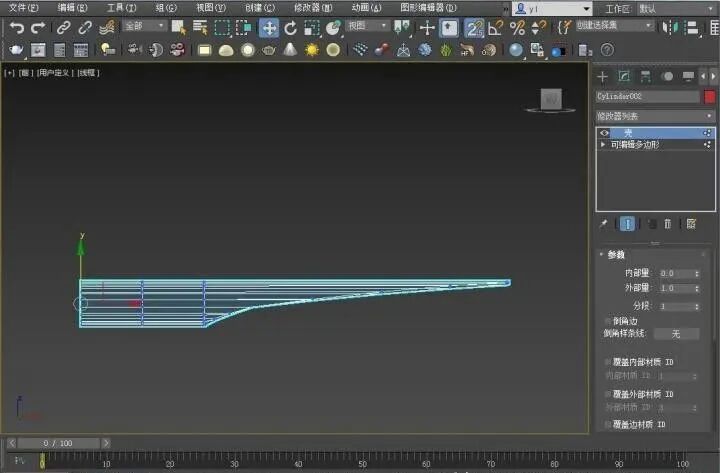
Task: Toggle Show End Result button in stack
Action: (x=627, y=224)
